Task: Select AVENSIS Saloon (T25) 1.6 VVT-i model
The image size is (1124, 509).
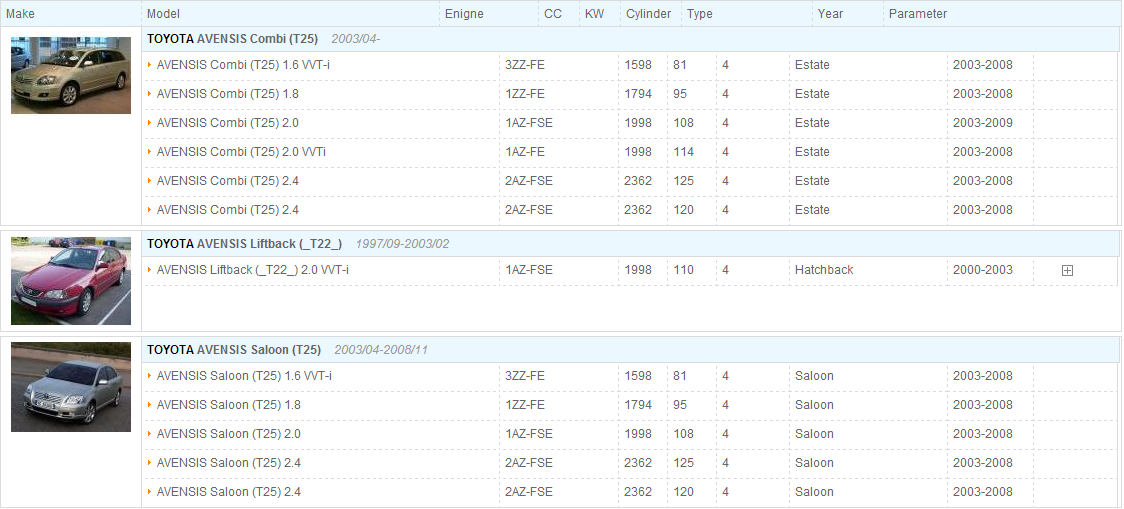Action: [x=244, y=376]
